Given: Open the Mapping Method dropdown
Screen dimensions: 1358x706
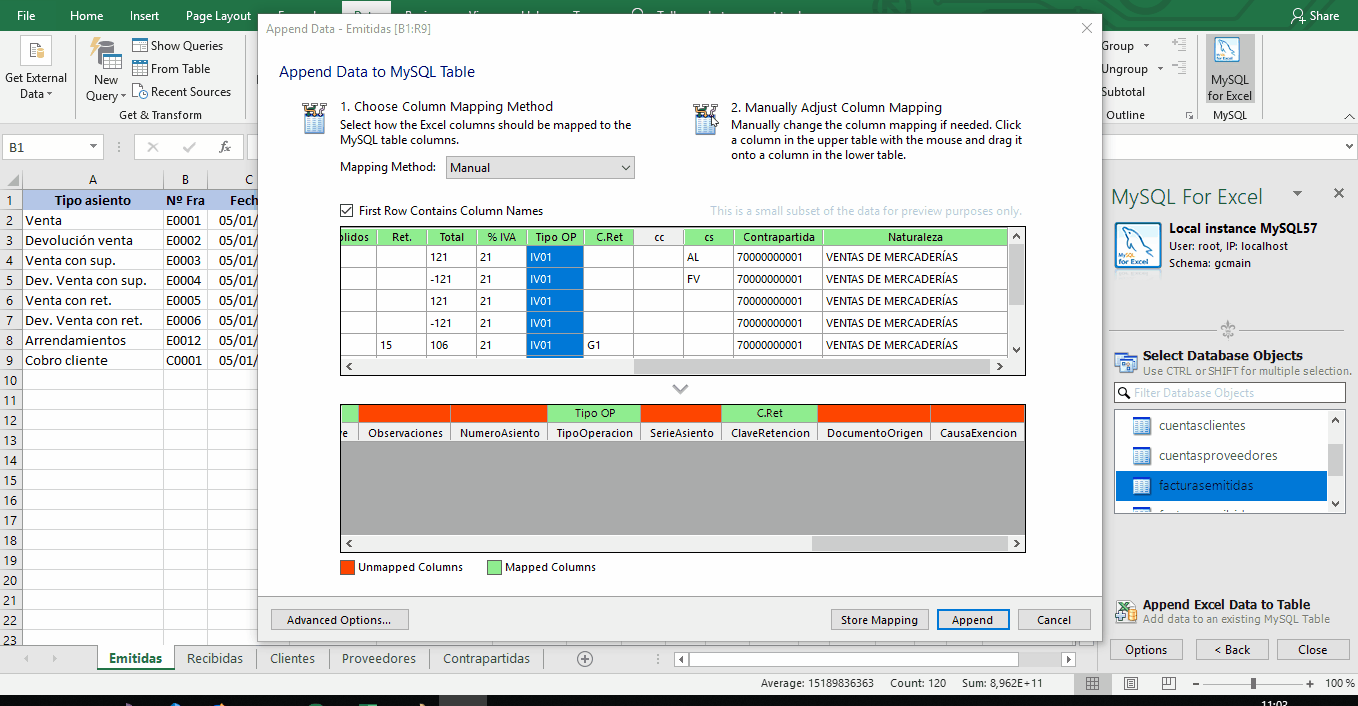Looking at the screenshot, I should (x=540, y=168).
